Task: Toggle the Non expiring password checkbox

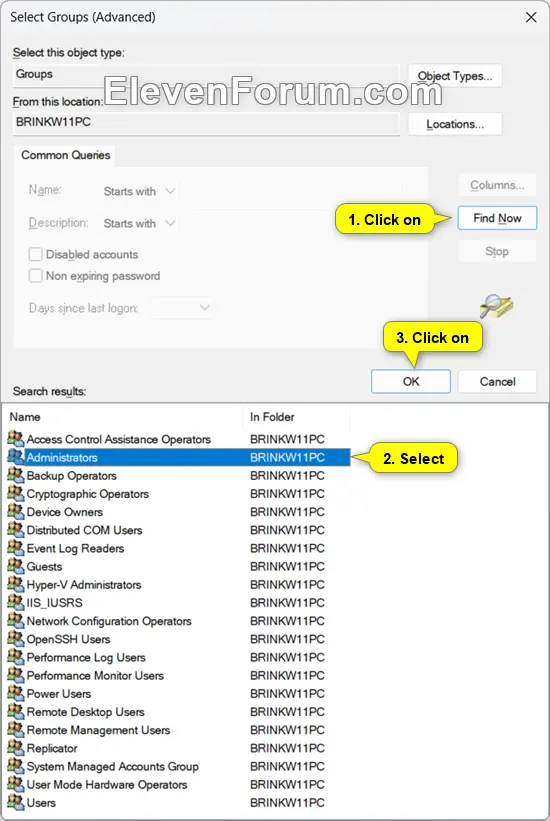Action: click(36, 276)
